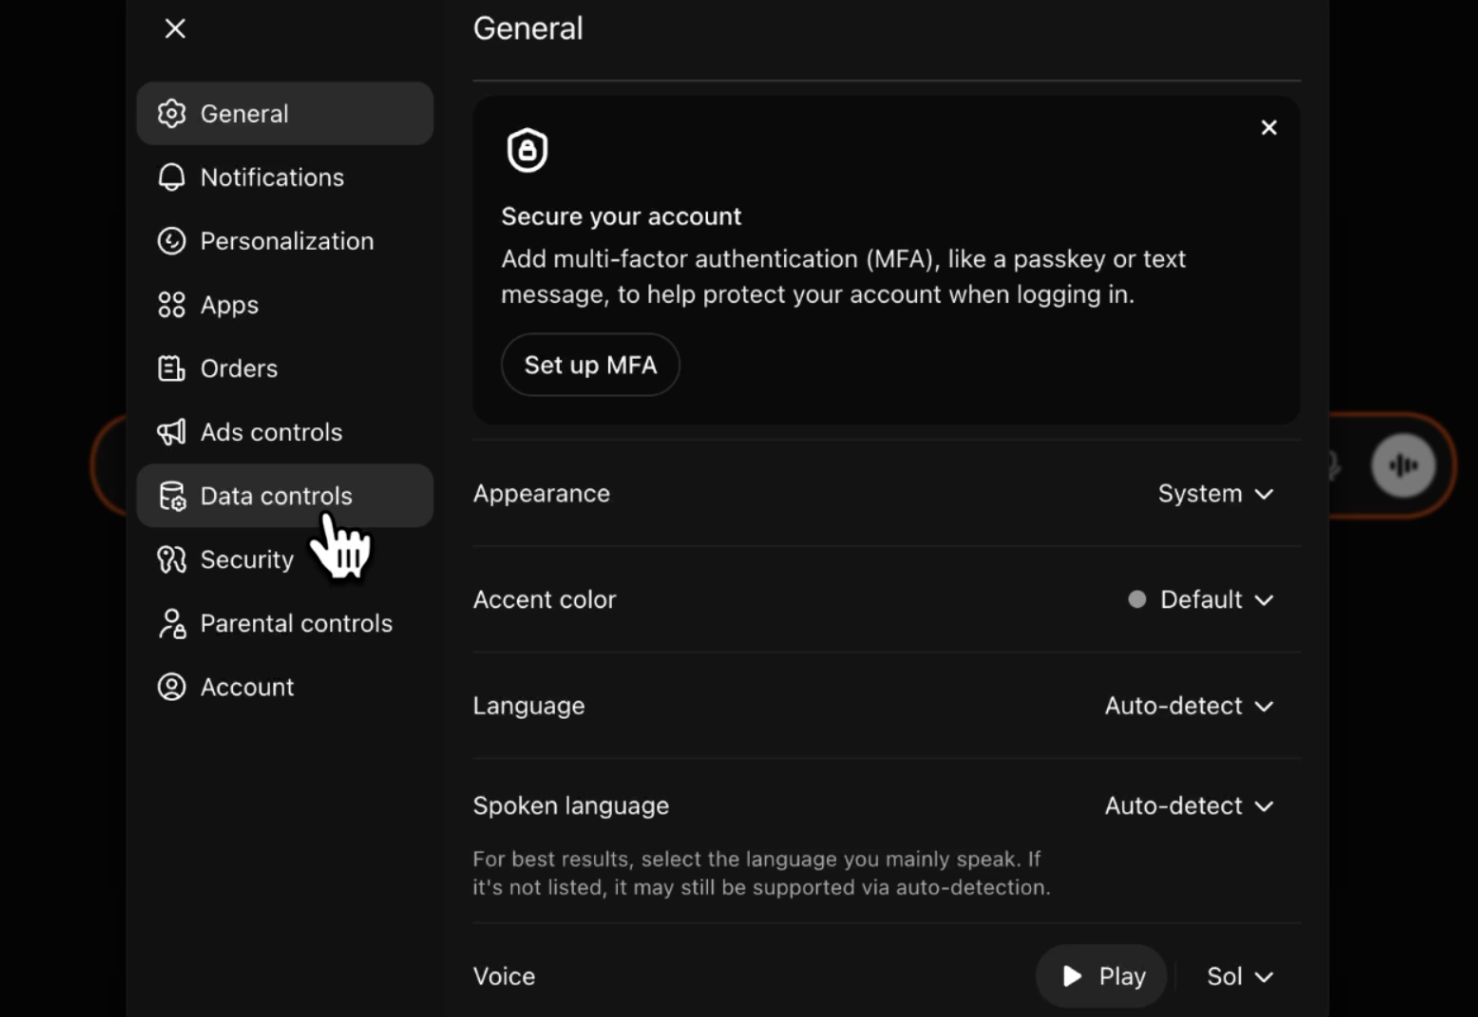
Task: Dismiss the Secure your account banner
Action: (1268, 127)
